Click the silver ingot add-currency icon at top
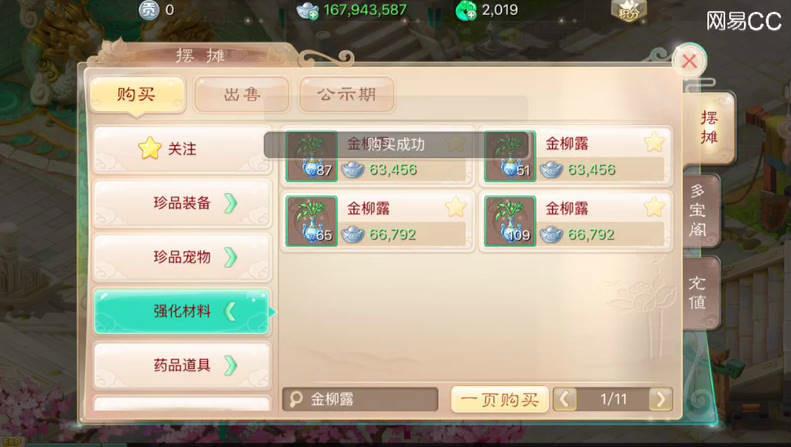This screenshot has height=447, width=791. point(307,10)
